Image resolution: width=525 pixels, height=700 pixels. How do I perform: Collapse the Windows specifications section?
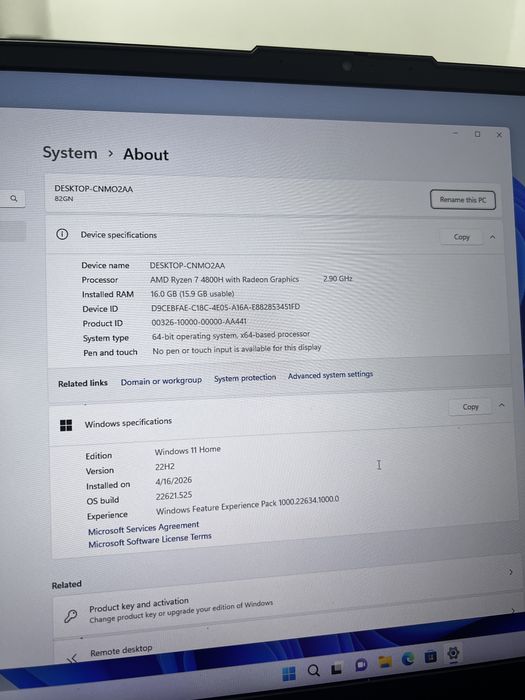point(501,405)
